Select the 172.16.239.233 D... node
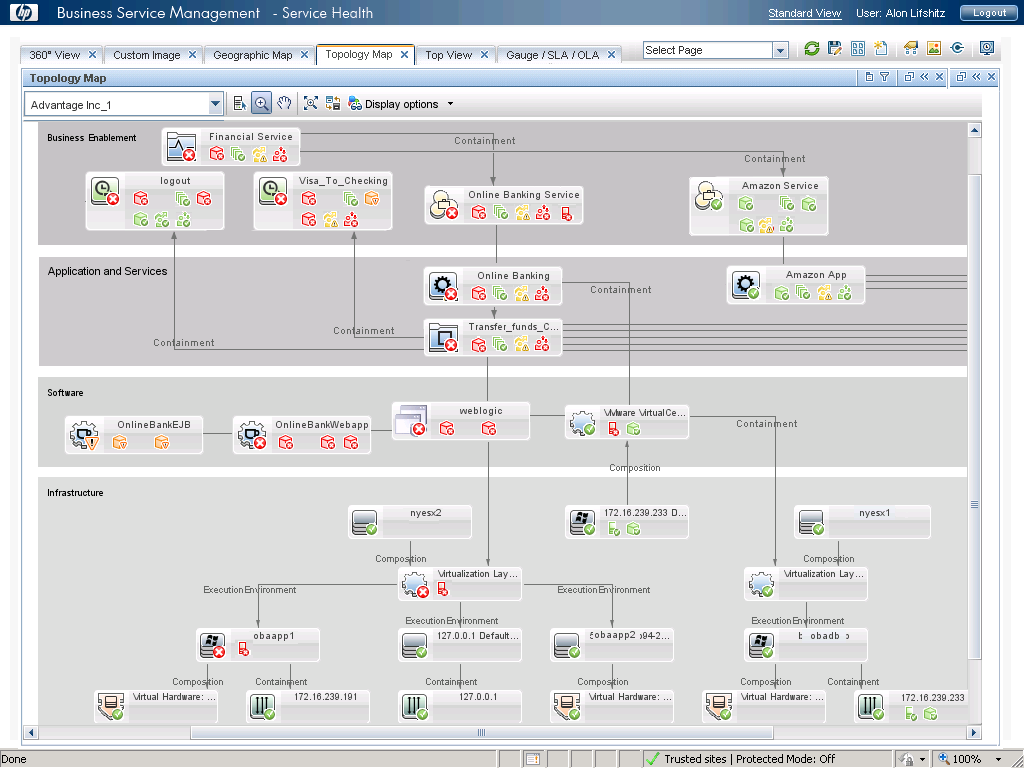Image resolution: width=1024 pixels, height=768 pixels. [626, 522]
